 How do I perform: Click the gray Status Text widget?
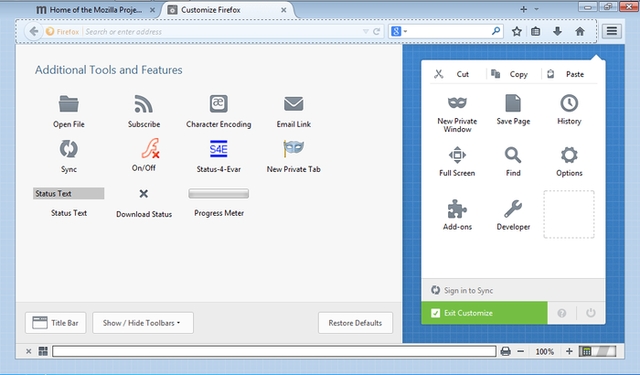(x=69, y=193)
